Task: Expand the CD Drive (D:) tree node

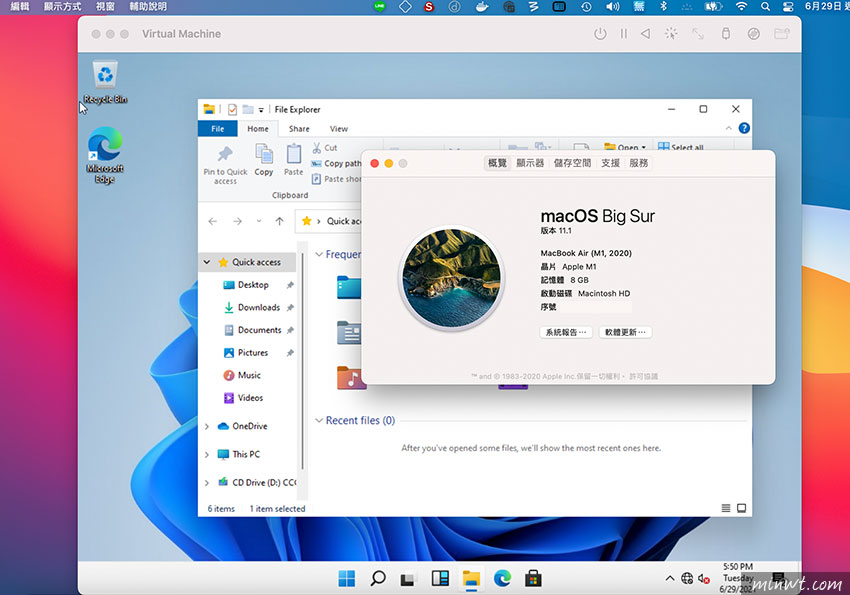Action: (207, 483)
